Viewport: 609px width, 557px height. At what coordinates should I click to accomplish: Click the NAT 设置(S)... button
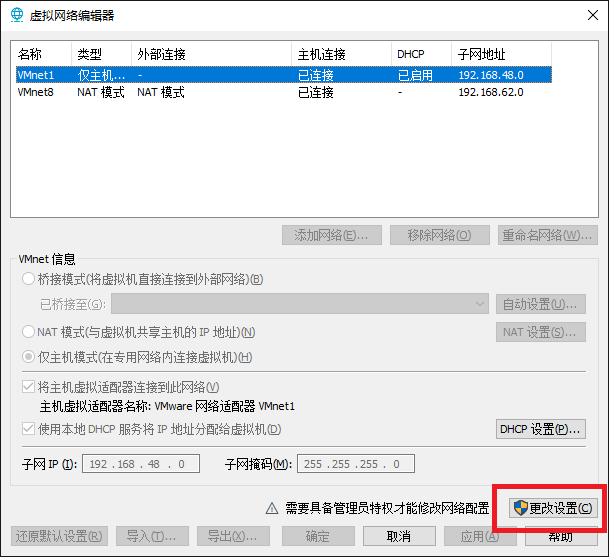tap(541, 332)
